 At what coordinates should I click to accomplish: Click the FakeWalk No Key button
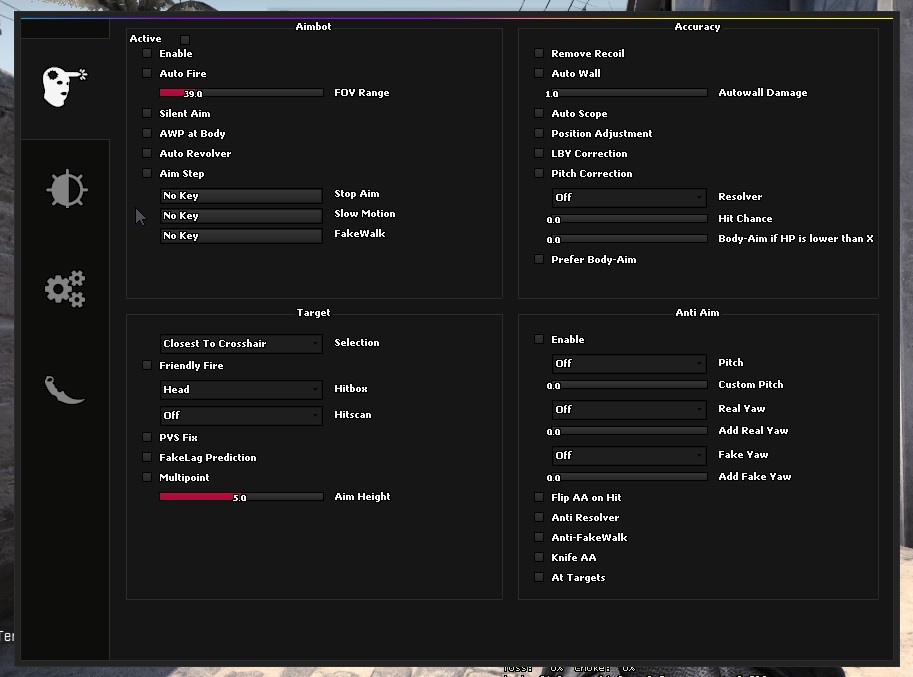click(x=241, y=236)
